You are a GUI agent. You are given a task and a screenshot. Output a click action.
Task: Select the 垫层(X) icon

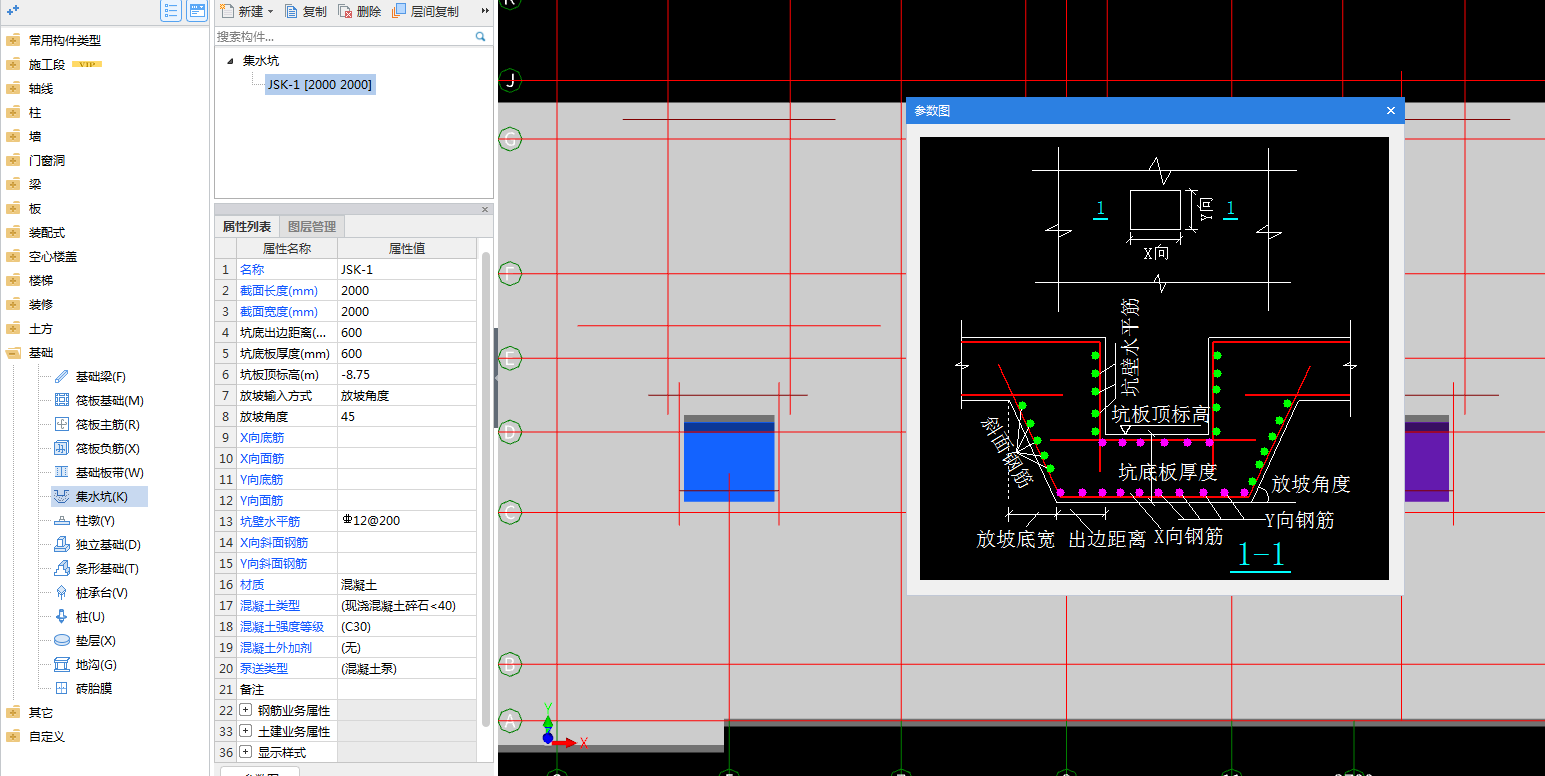click(x=62, y=640)
